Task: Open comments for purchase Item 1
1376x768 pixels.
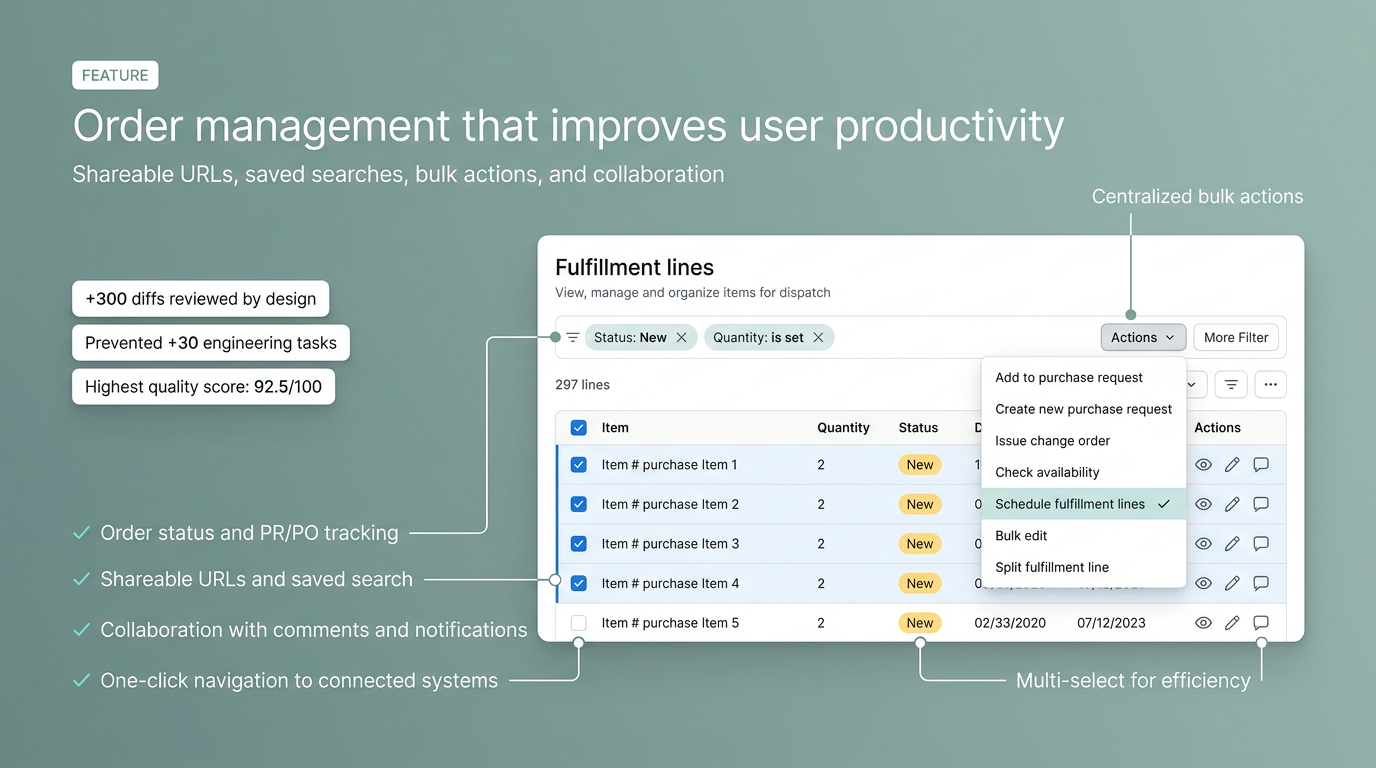Action: pyautogui.click(x=1261, y=465)
